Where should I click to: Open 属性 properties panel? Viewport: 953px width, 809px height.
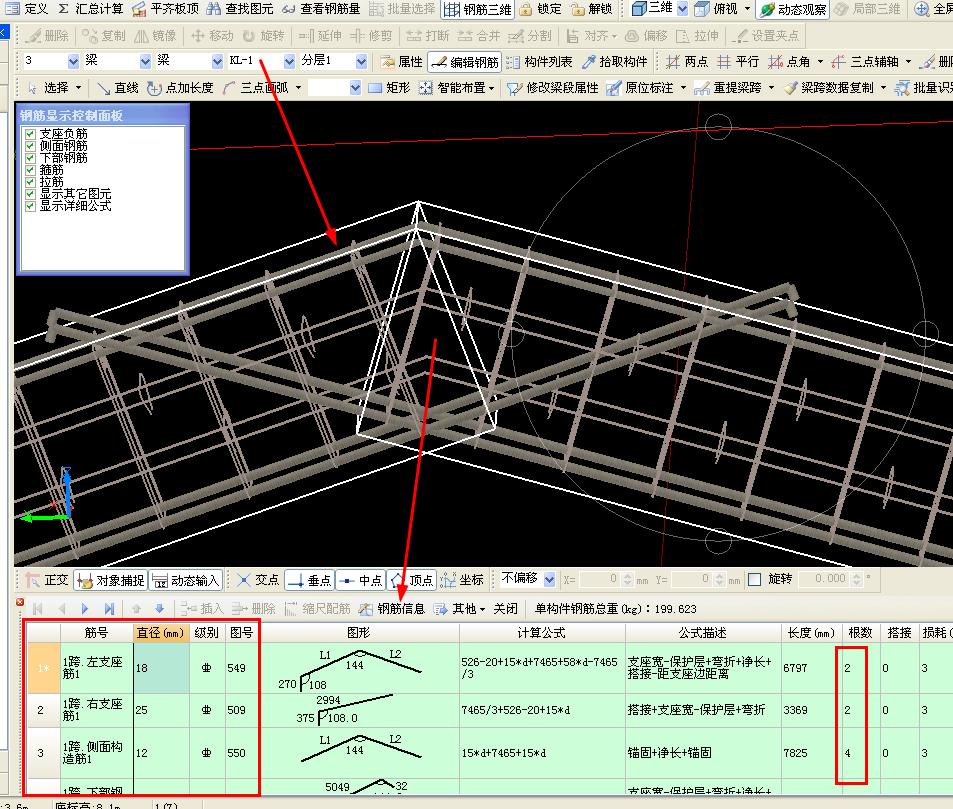[x=402, y=61]
